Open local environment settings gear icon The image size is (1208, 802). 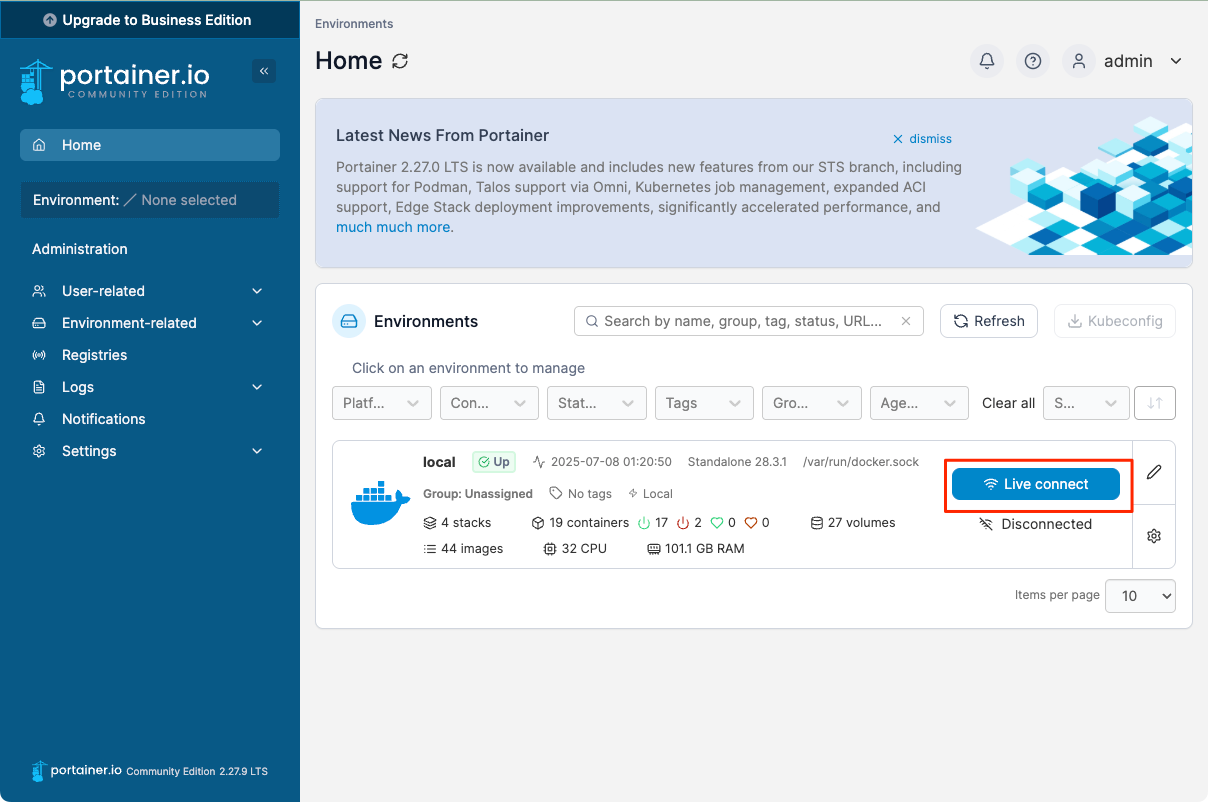(1154, 536)
